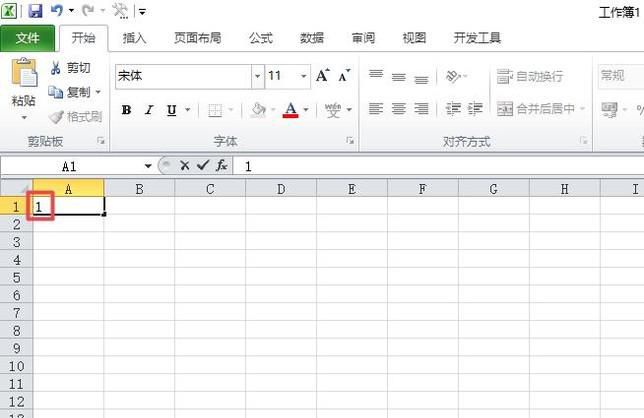Toggle italic formatting
This screenshot has height=418, width=644.
click(x=150, y=110)
